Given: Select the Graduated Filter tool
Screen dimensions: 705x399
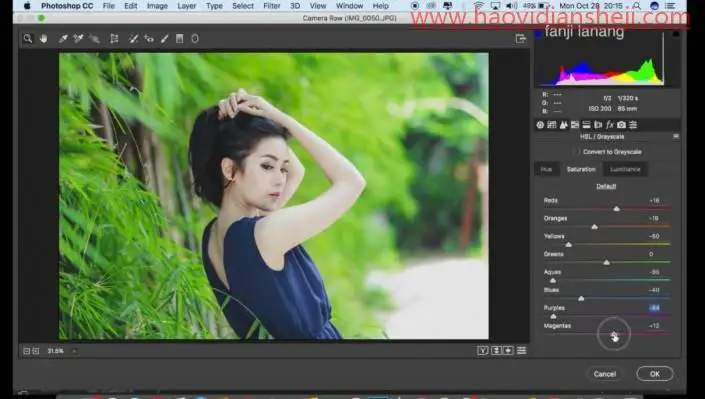Looking at the screenshot, I should point(179,39).
